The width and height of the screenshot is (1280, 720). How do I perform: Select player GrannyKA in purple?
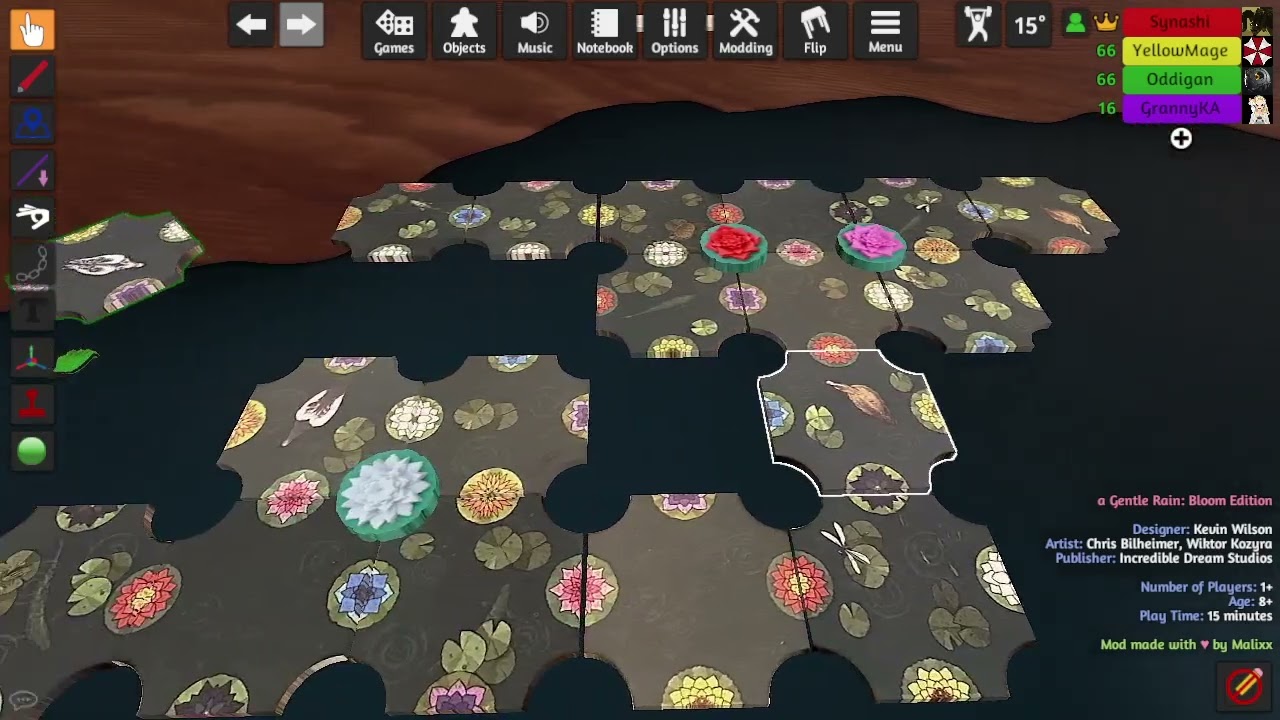1181,109
